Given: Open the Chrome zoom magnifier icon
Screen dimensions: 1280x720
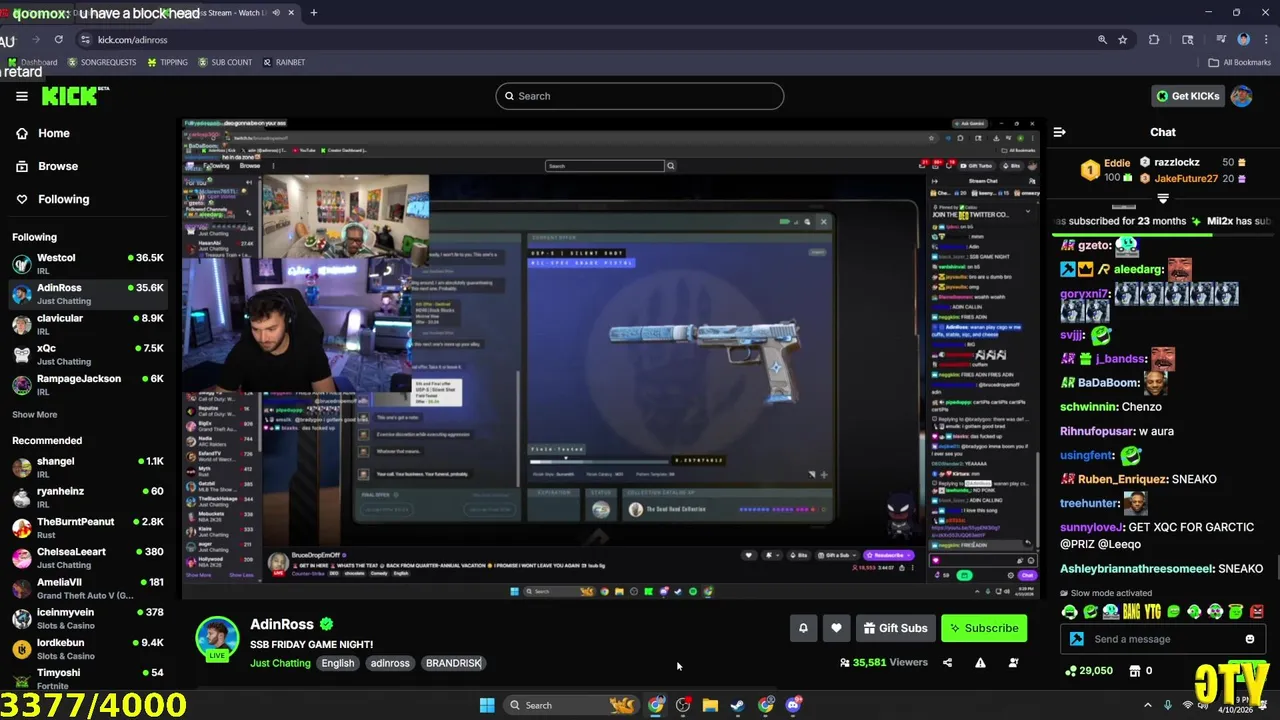Looking at the screenshot, I should click(1102, 40).
